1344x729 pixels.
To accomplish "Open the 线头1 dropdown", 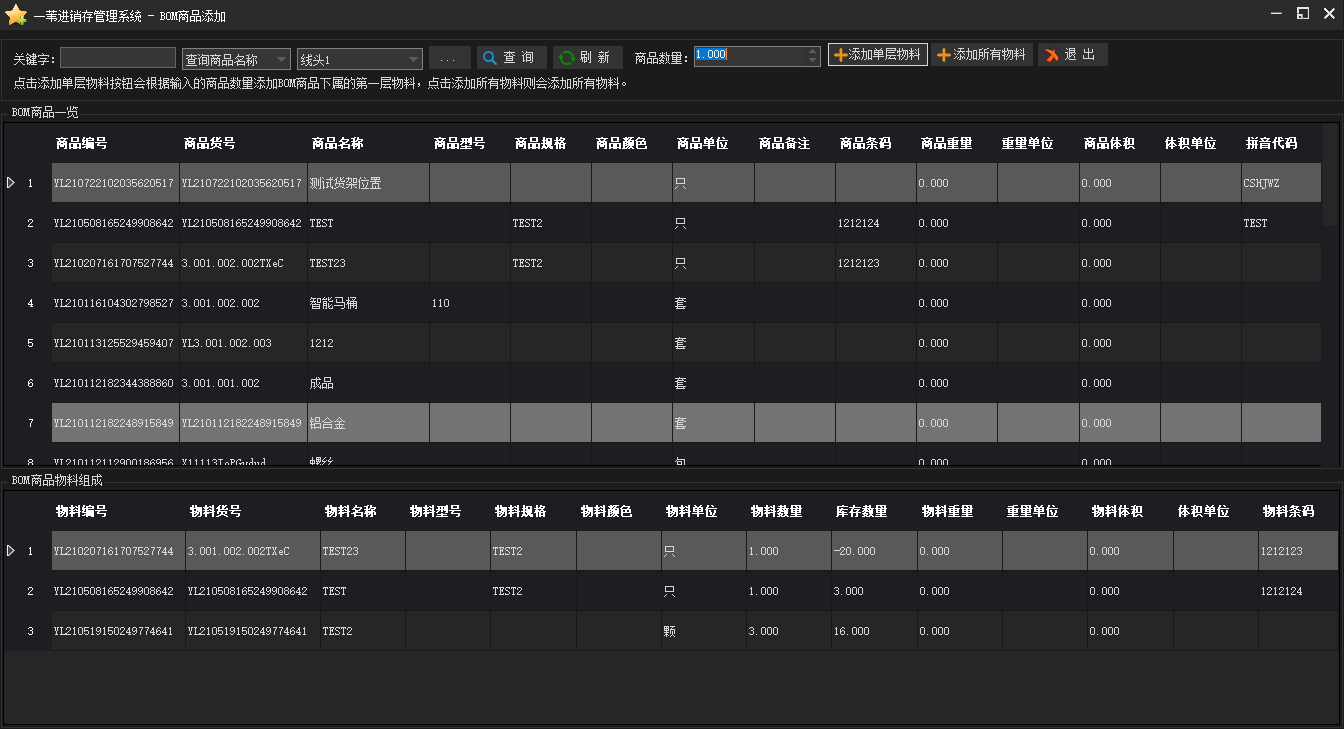I will (413, 60).
